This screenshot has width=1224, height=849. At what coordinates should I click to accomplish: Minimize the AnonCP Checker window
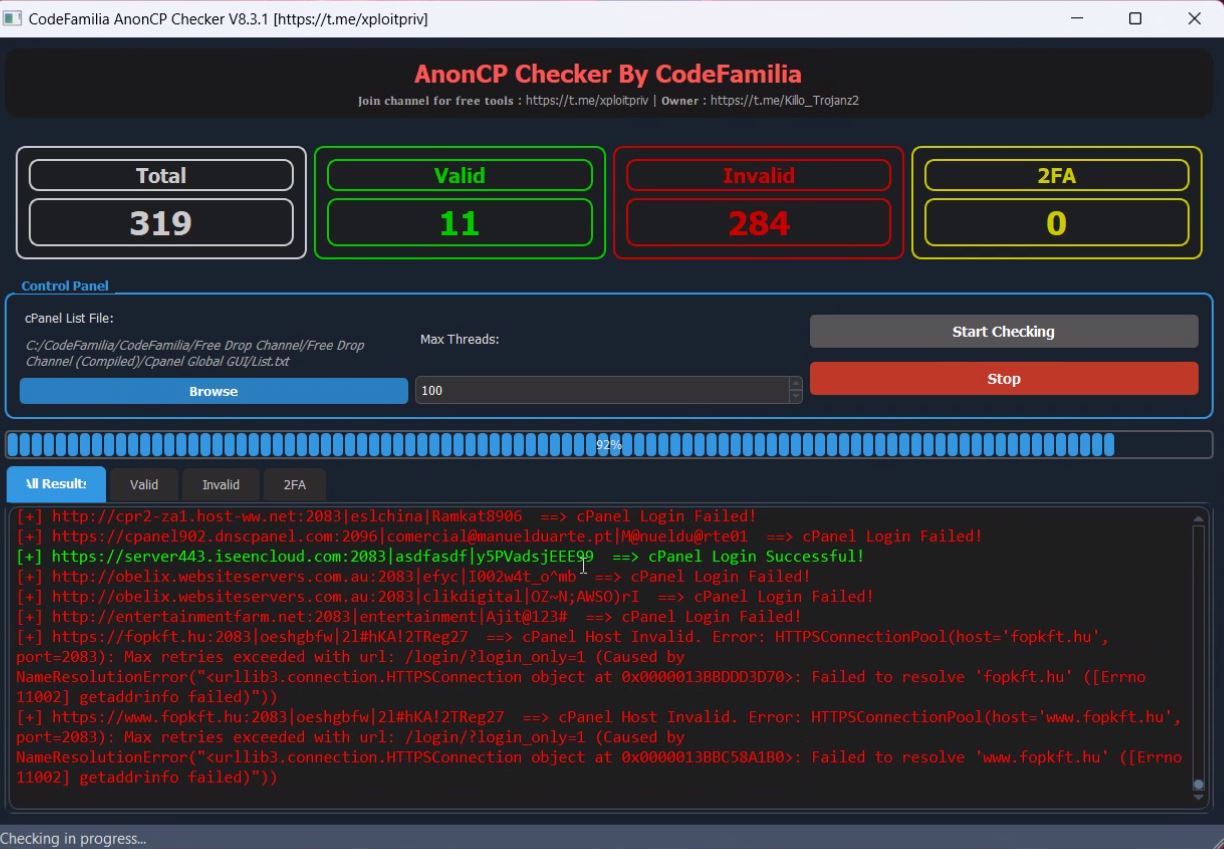(x=1078, y=18)
